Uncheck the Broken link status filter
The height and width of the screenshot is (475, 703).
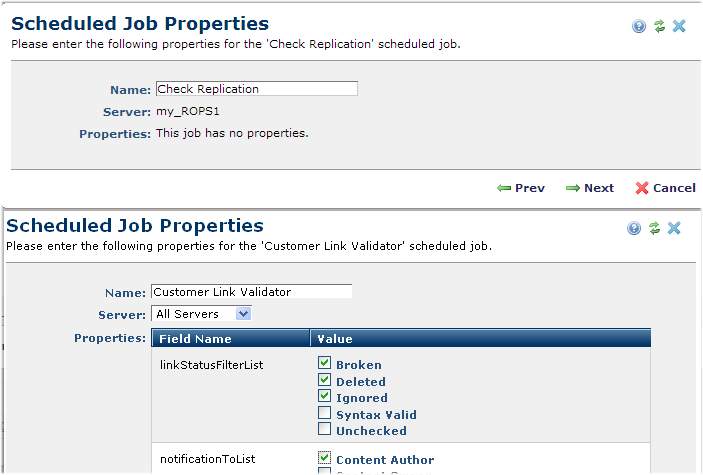click(324, 365)
